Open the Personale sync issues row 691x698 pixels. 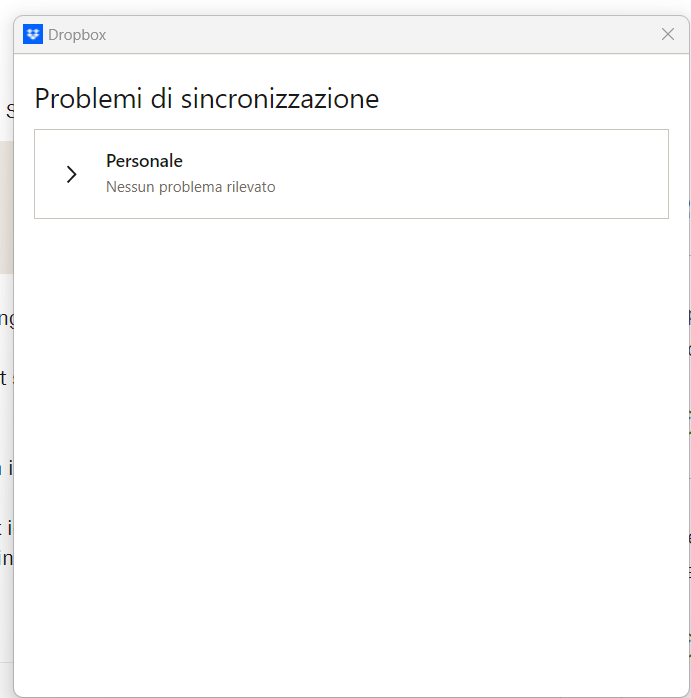pyautogui.click(x=350, y=174)
